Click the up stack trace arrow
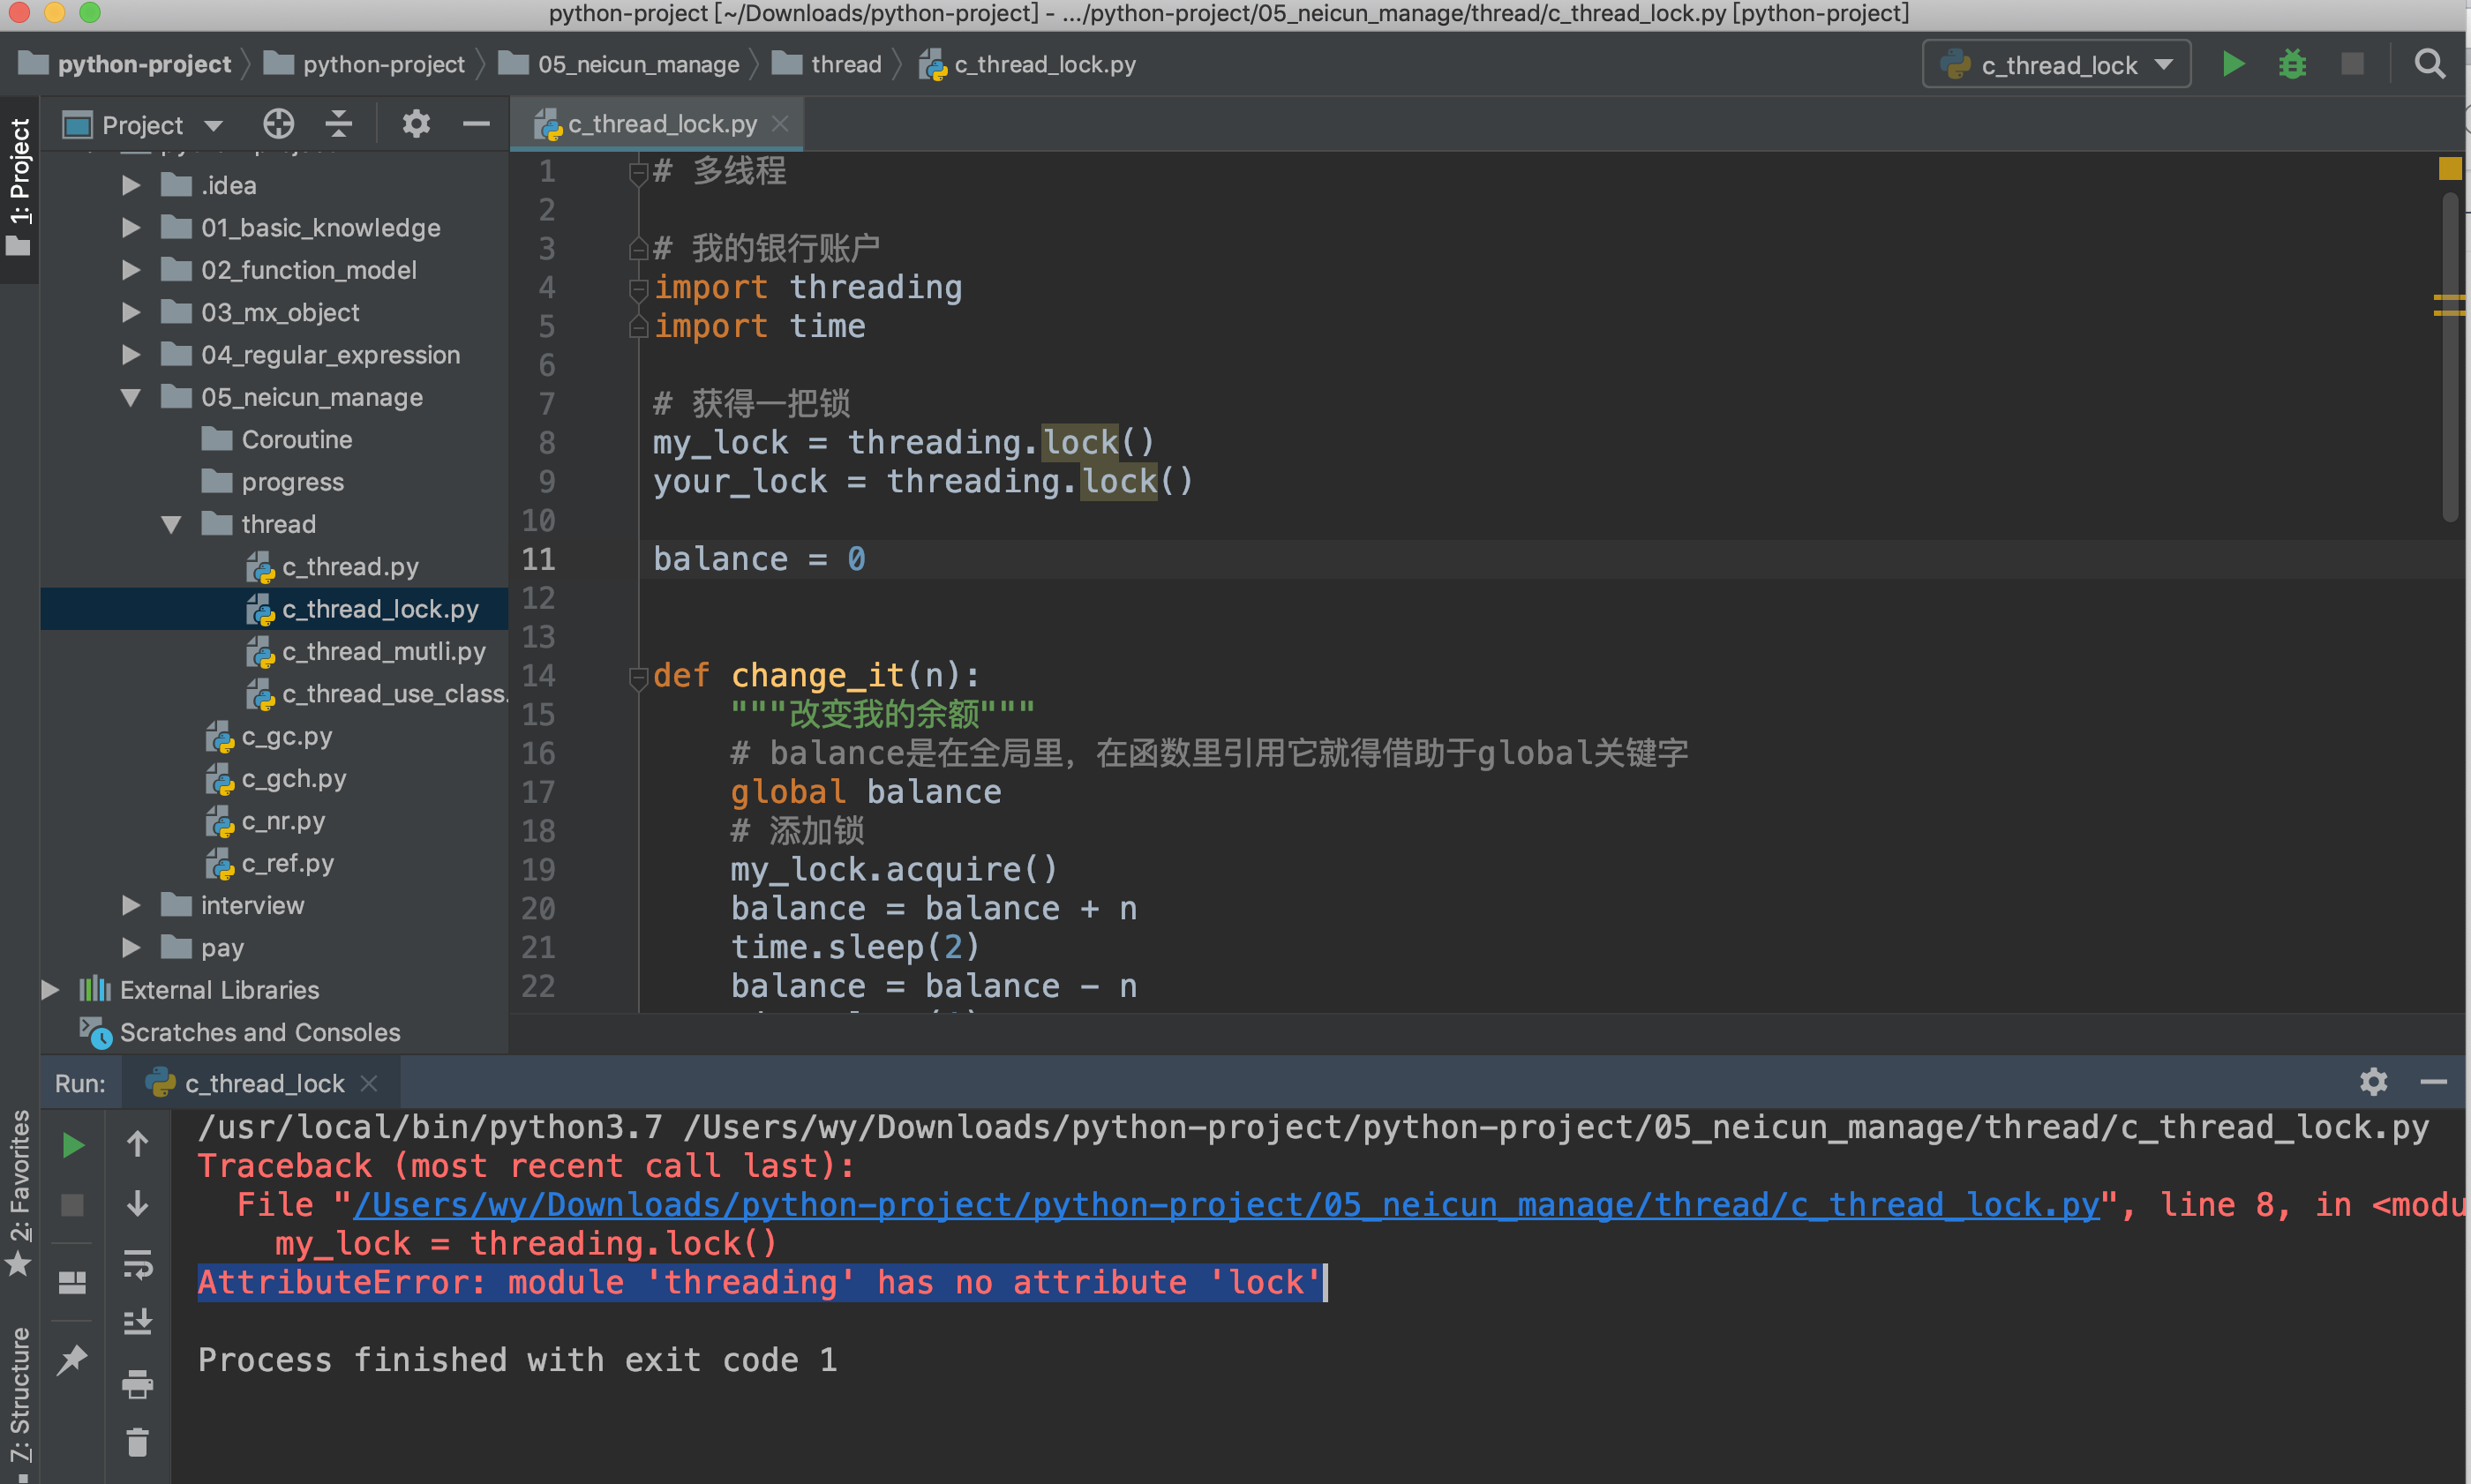Image resolution: width=2471 pixels, height=1484 pixels. tap(138, 1144)
